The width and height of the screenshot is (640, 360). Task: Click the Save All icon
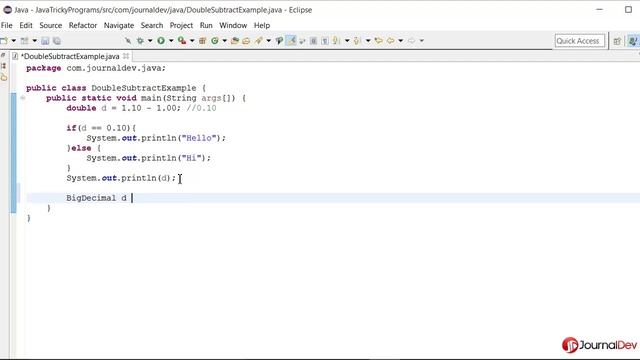57,41
